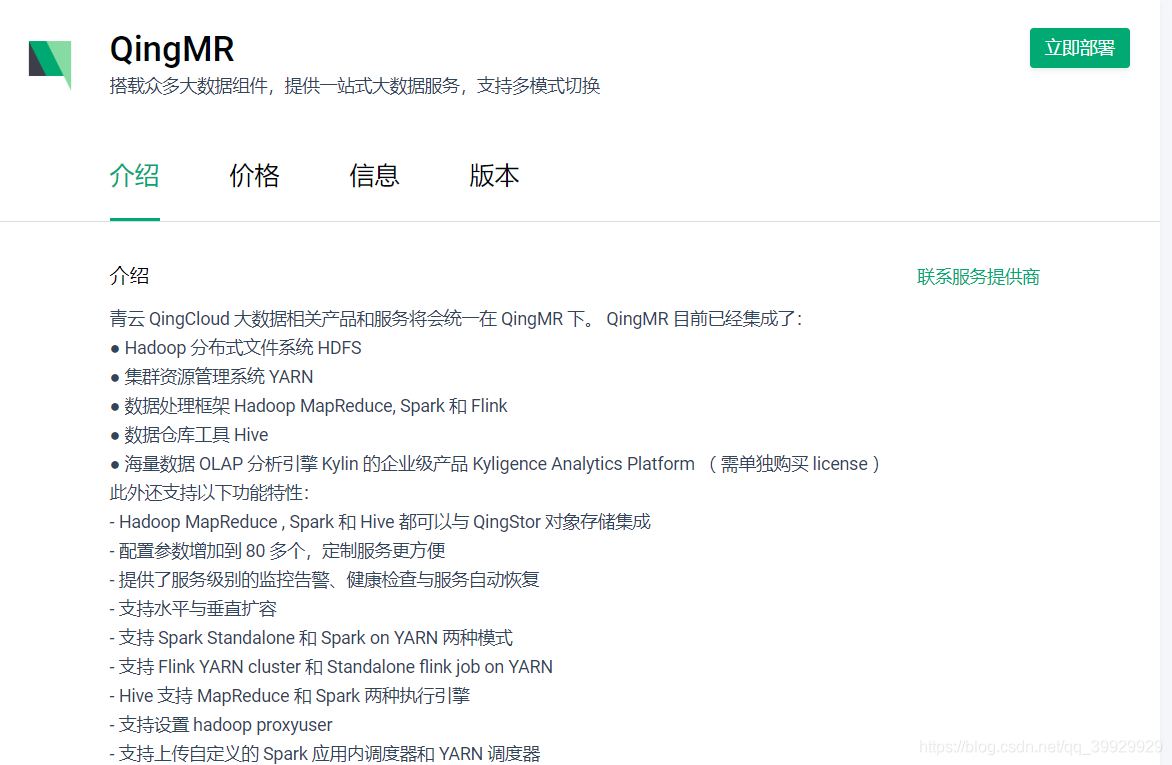Select the subtitle 搭载众多大数据组件 text
The height and width of the screenshot is (765, 1172).
coord(355,86)
